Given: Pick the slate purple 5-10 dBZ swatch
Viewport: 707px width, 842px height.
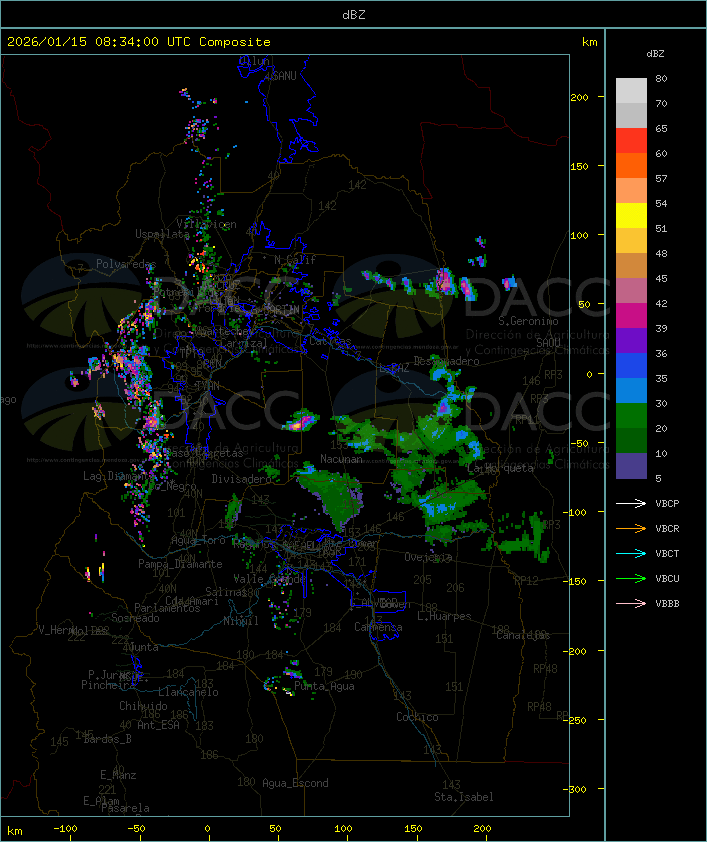Looking at the screenshot, I should pos(631,466).
